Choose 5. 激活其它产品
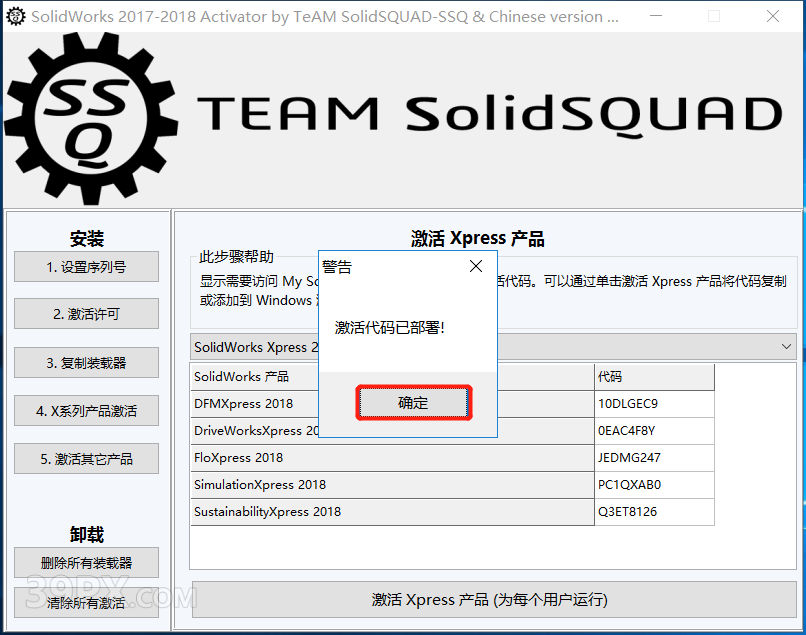Screen dimensions: 806x635 click(x=86, y=459)
